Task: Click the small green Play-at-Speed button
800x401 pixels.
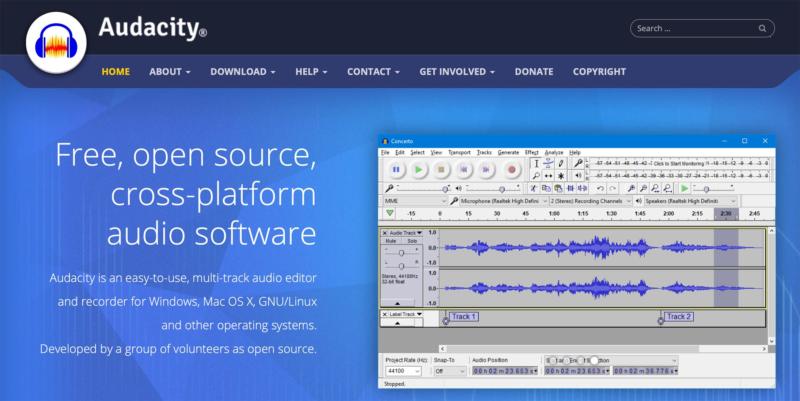Action: (x=685, y=189)
